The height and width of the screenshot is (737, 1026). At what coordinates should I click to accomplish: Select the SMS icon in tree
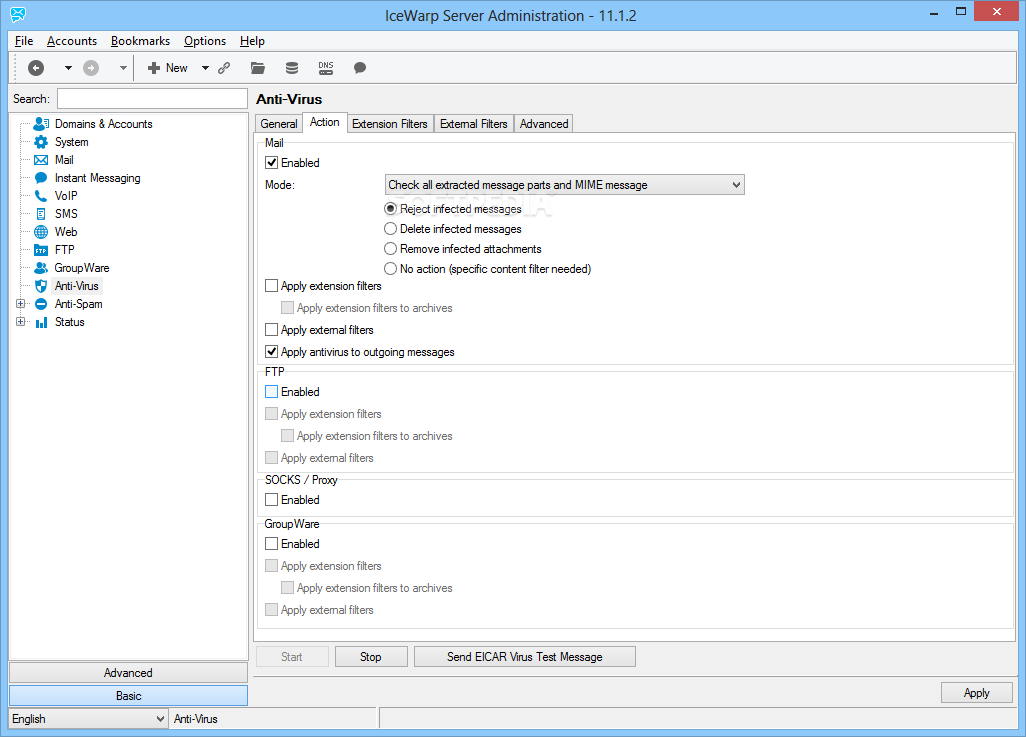pos(41,214)
